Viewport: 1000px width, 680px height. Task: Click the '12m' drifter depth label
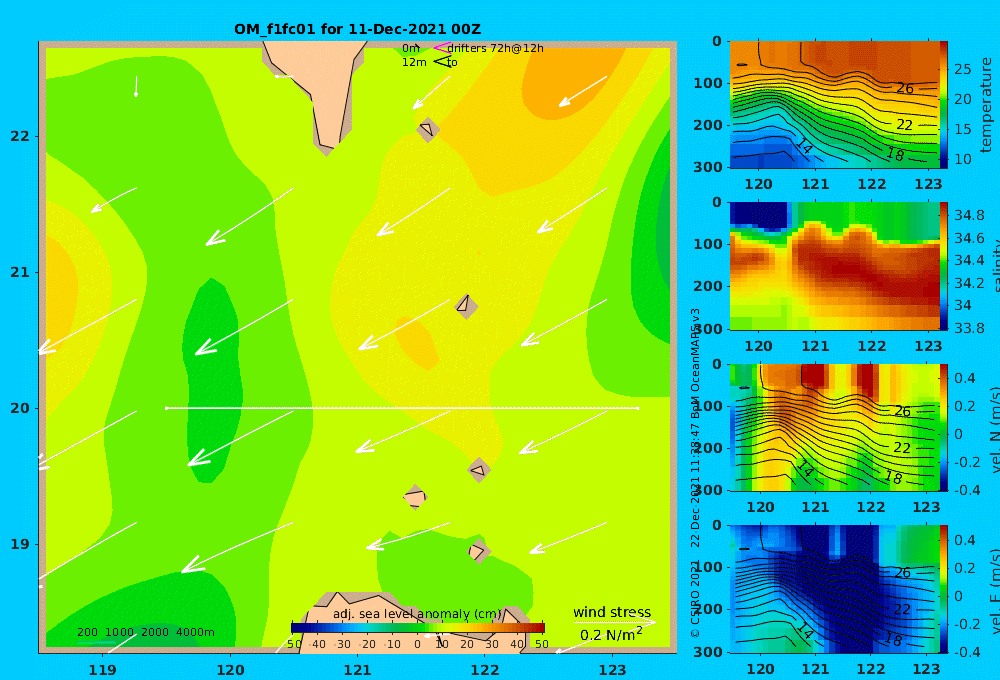coord(414,63)
